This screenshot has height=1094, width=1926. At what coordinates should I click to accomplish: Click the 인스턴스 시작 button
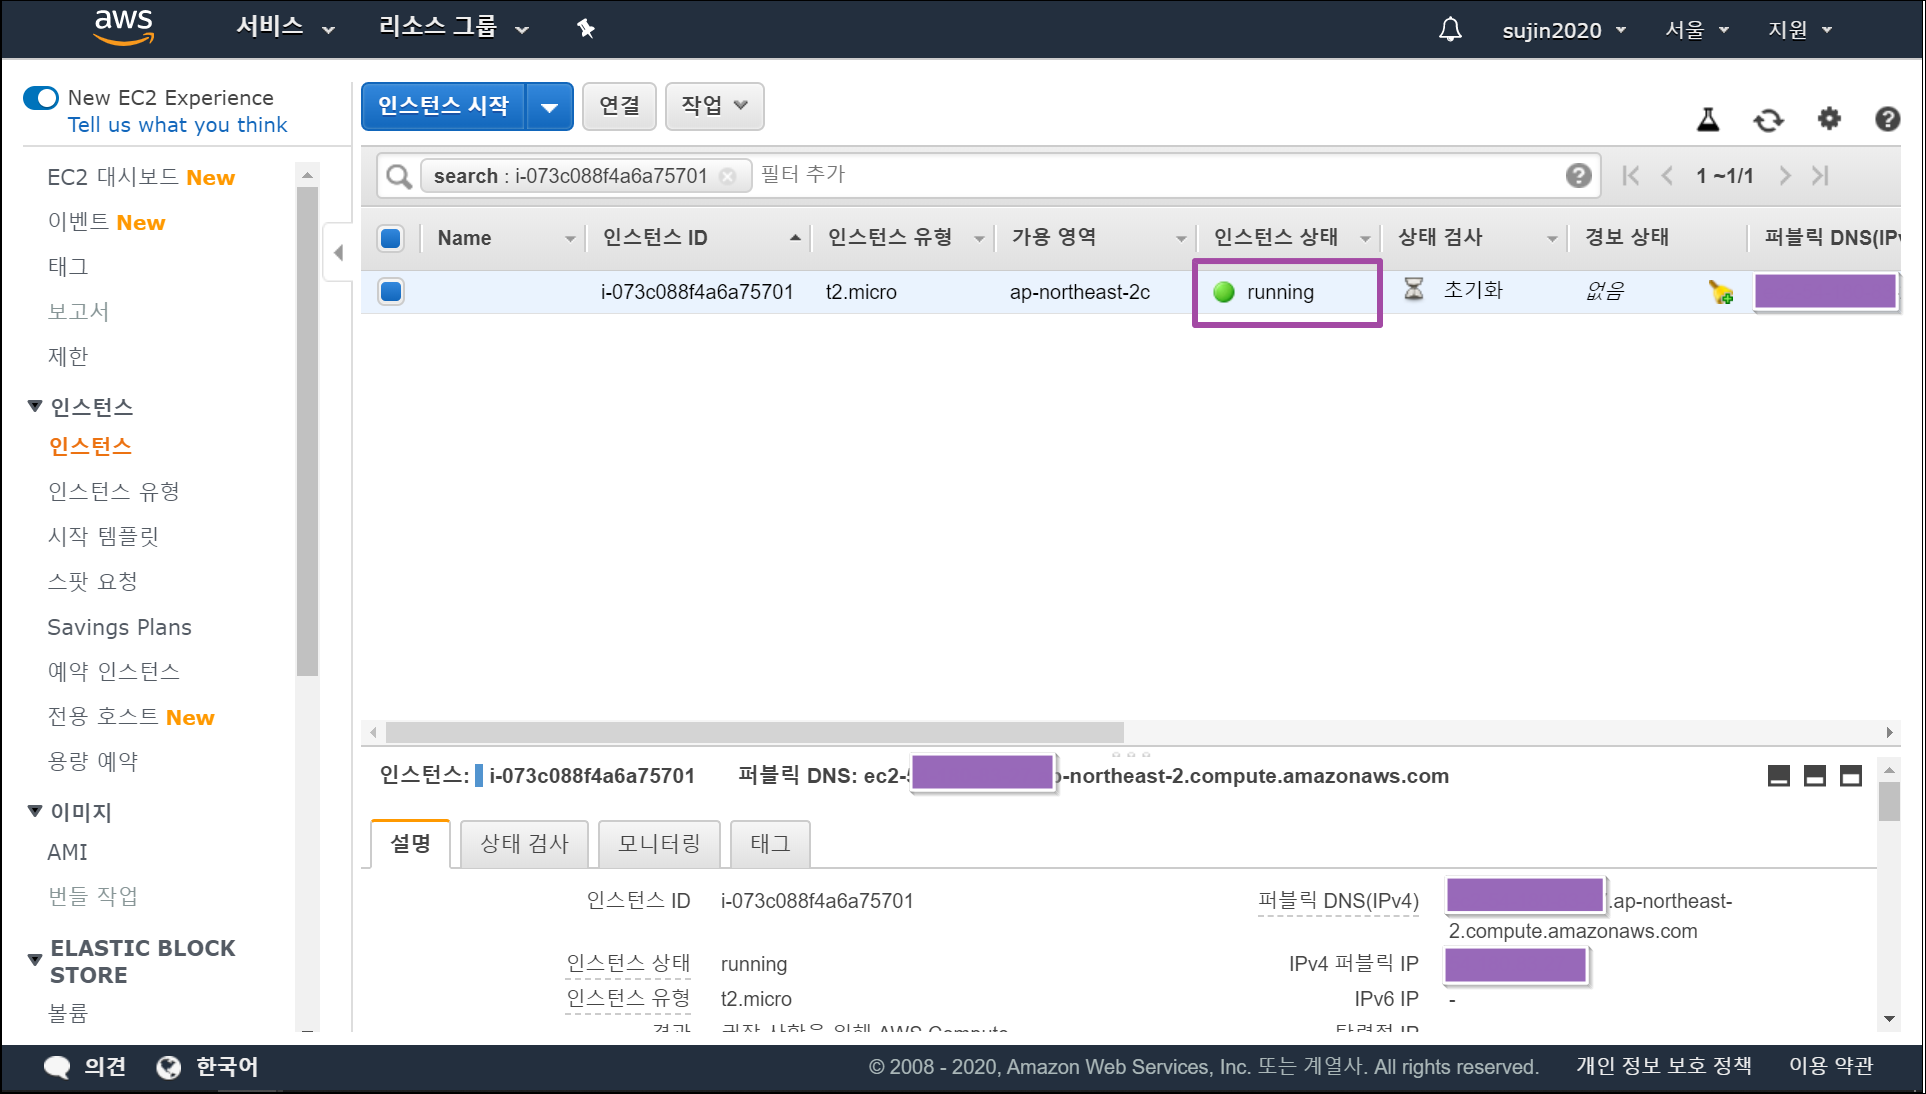[444, 107]
